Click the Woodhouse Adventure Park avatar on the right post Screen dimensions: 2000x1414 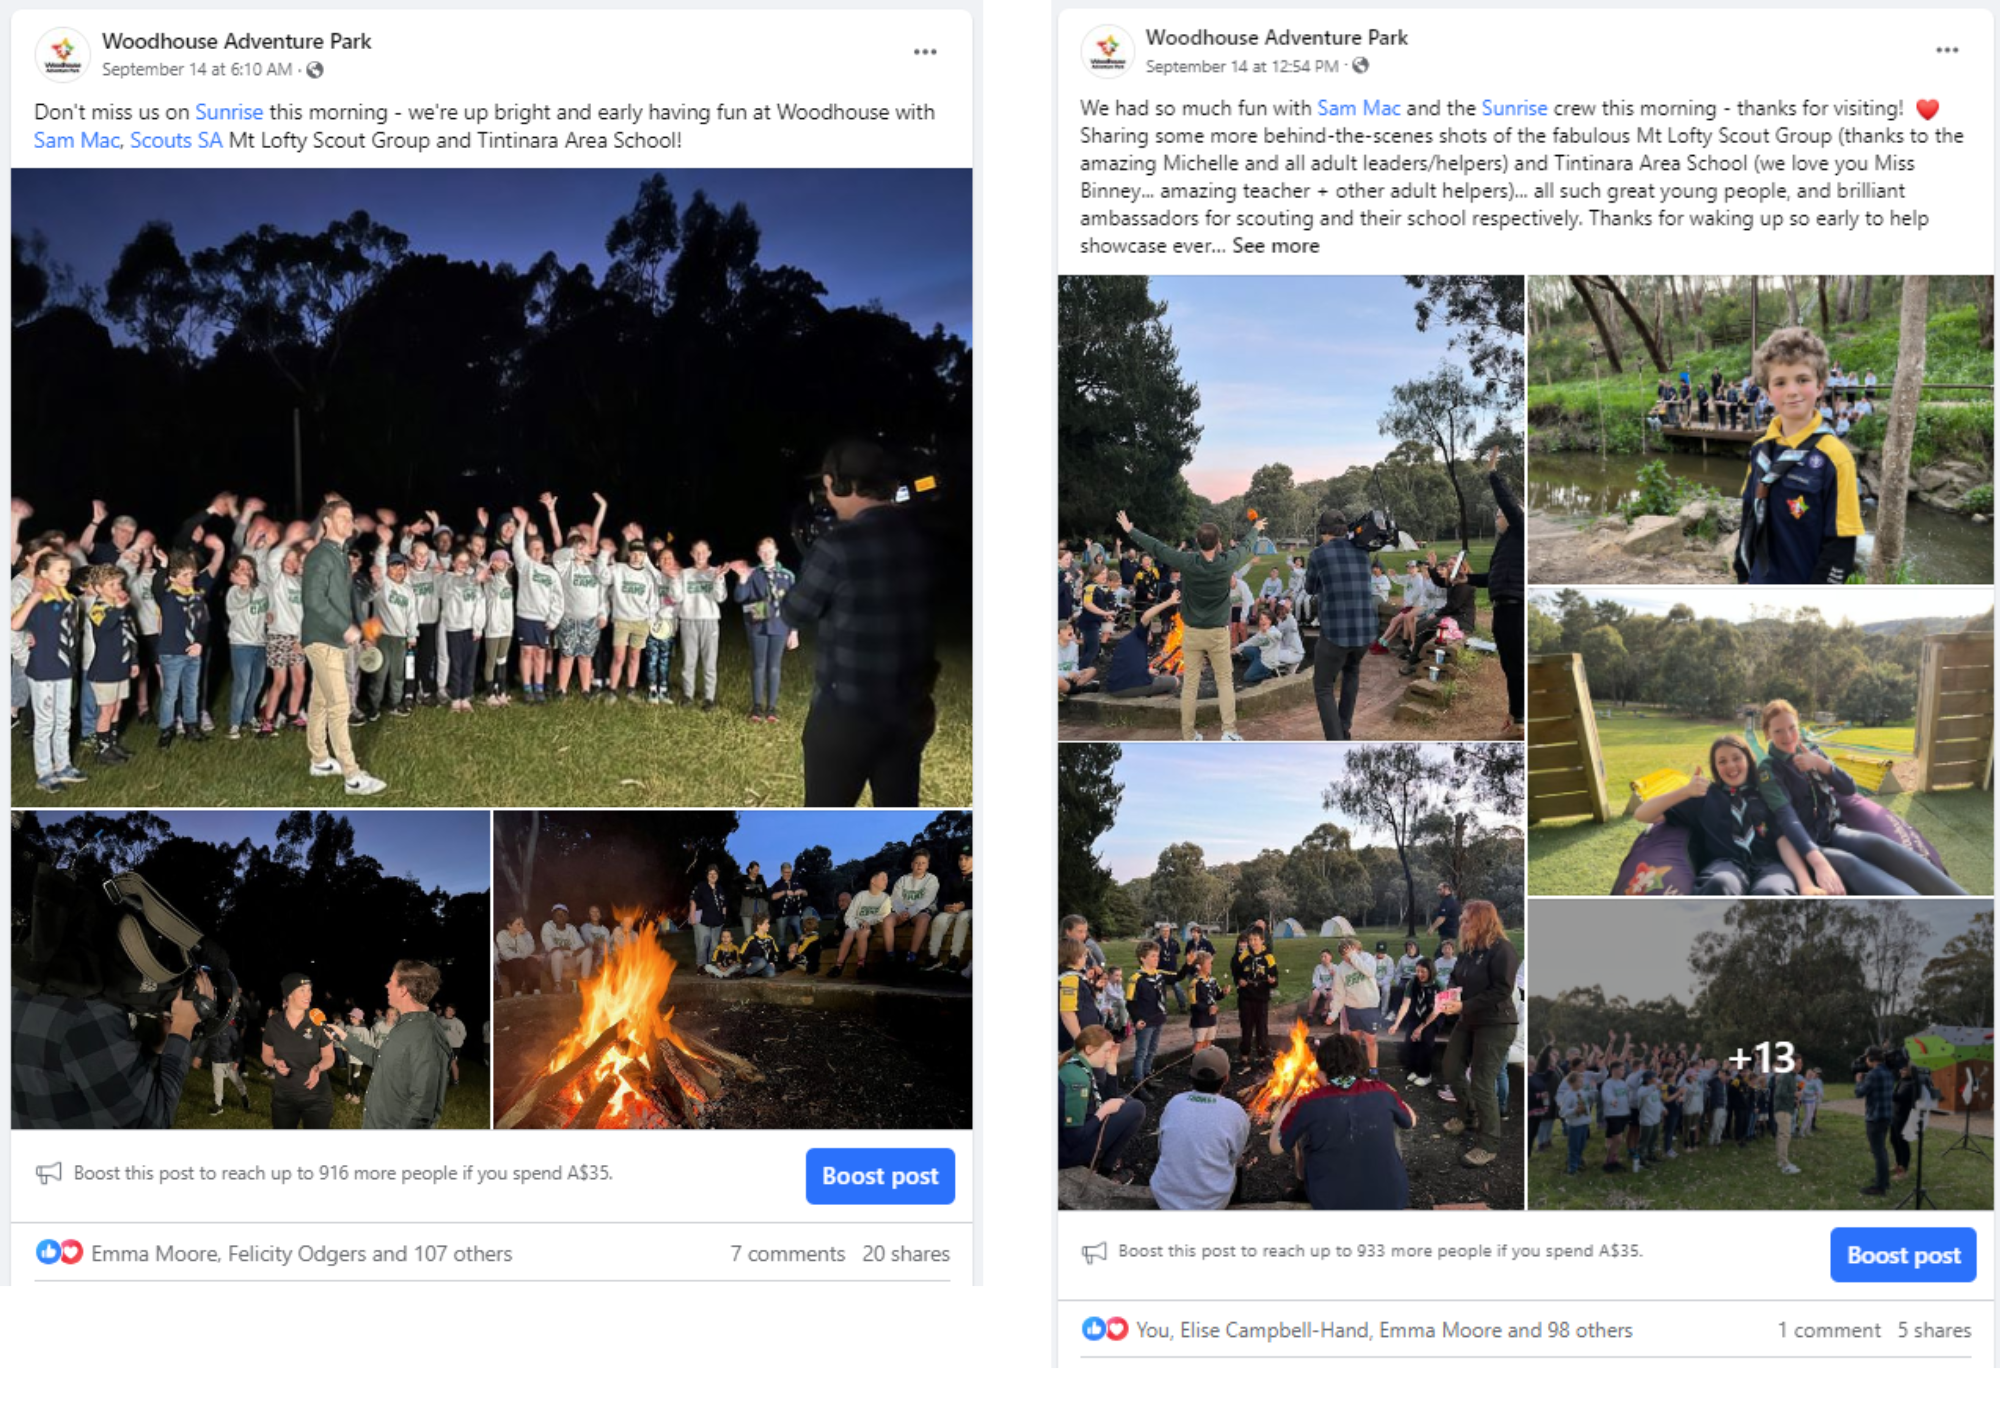[1107, 50]
